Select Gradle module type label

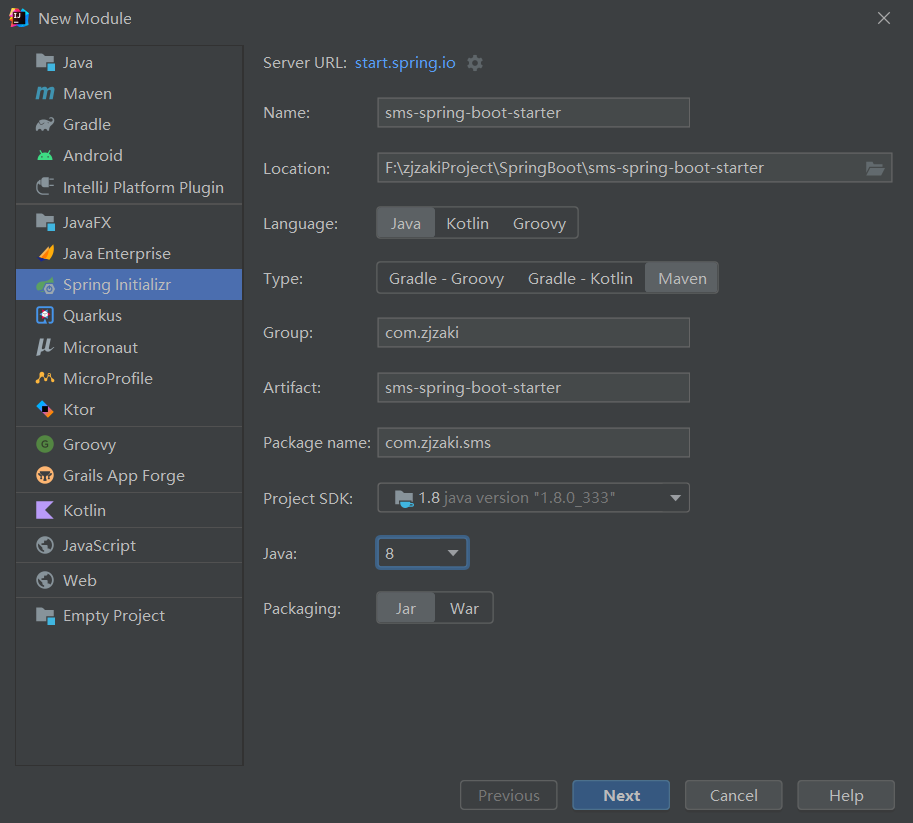pyautogui.click(x=87, y=125)
